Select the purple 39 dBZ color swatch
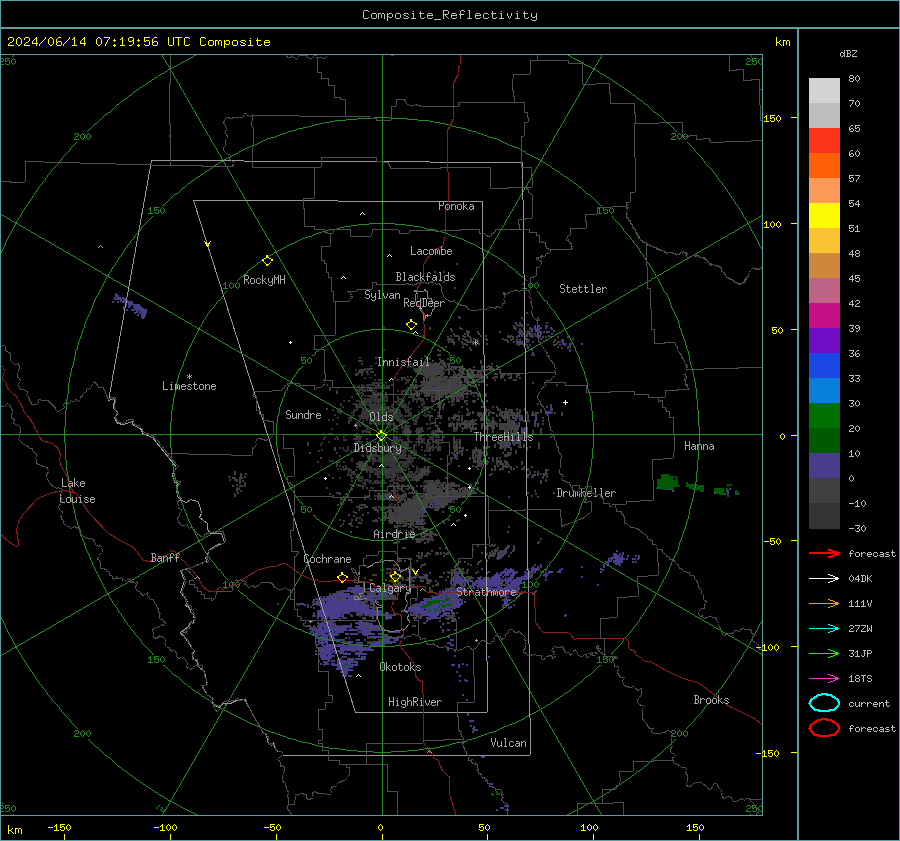Viewport: 900px width, 841px height. (x=824, y=340)
